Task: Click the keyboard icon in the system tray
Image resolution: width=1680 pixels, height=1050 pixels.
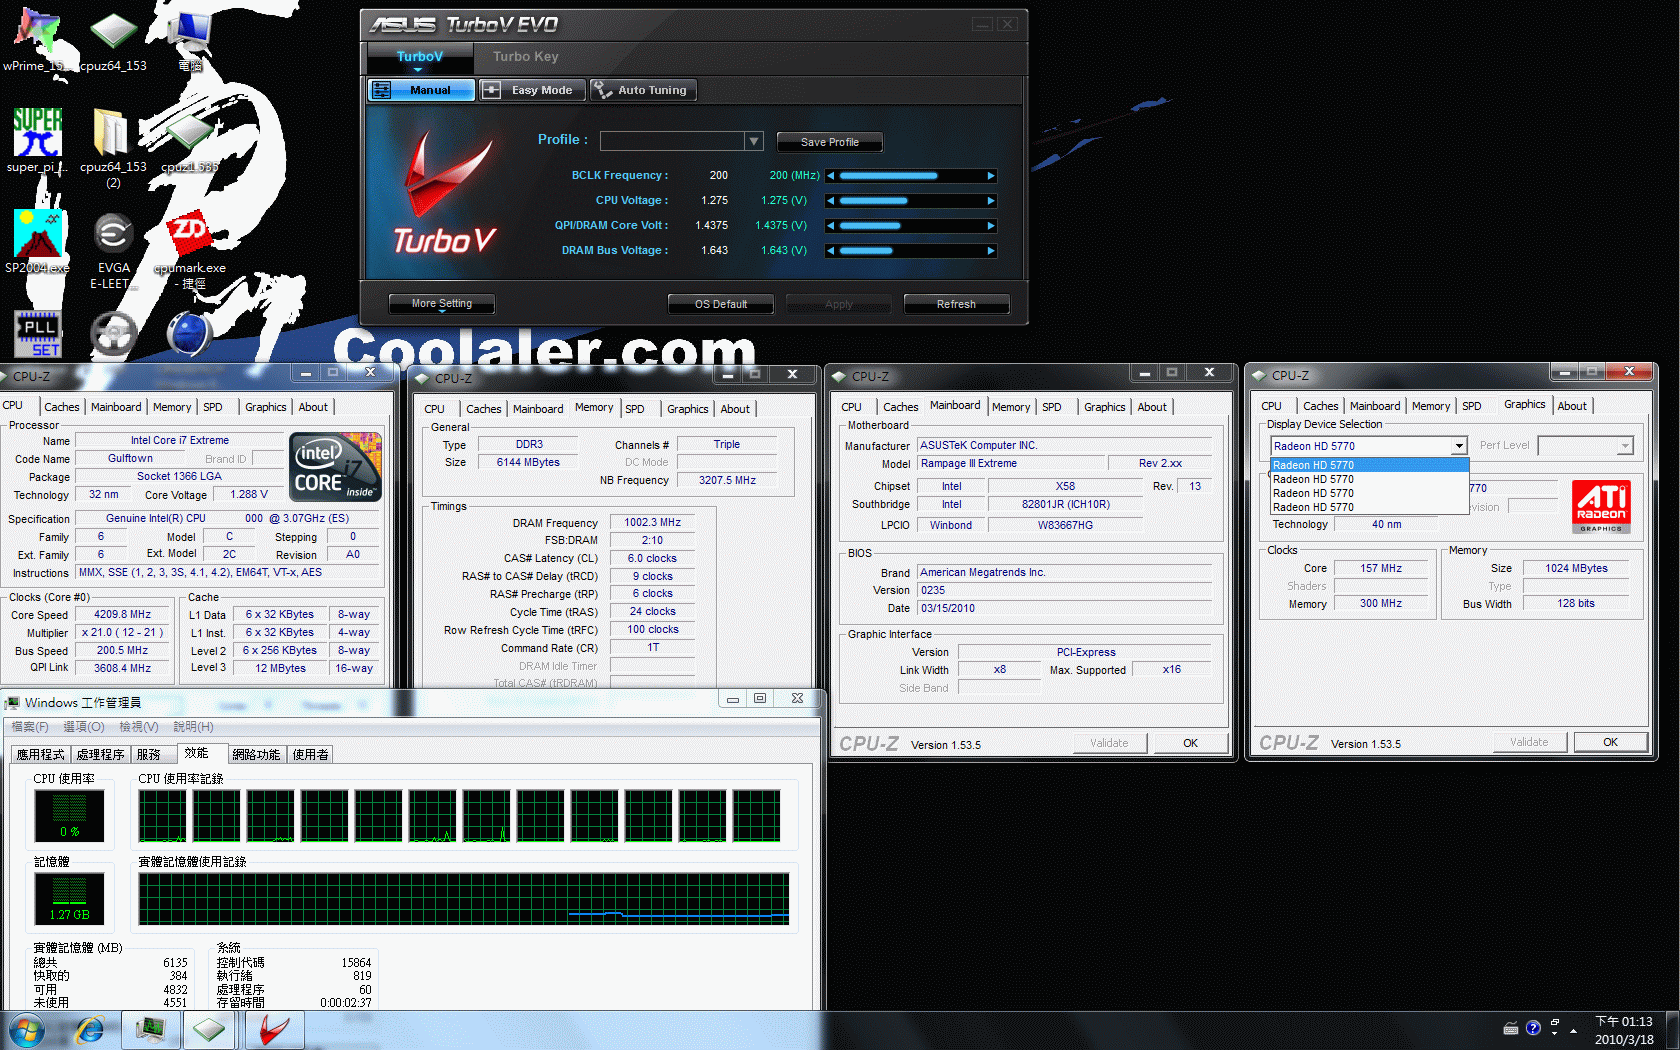Action: (x=1511, y=1028)
